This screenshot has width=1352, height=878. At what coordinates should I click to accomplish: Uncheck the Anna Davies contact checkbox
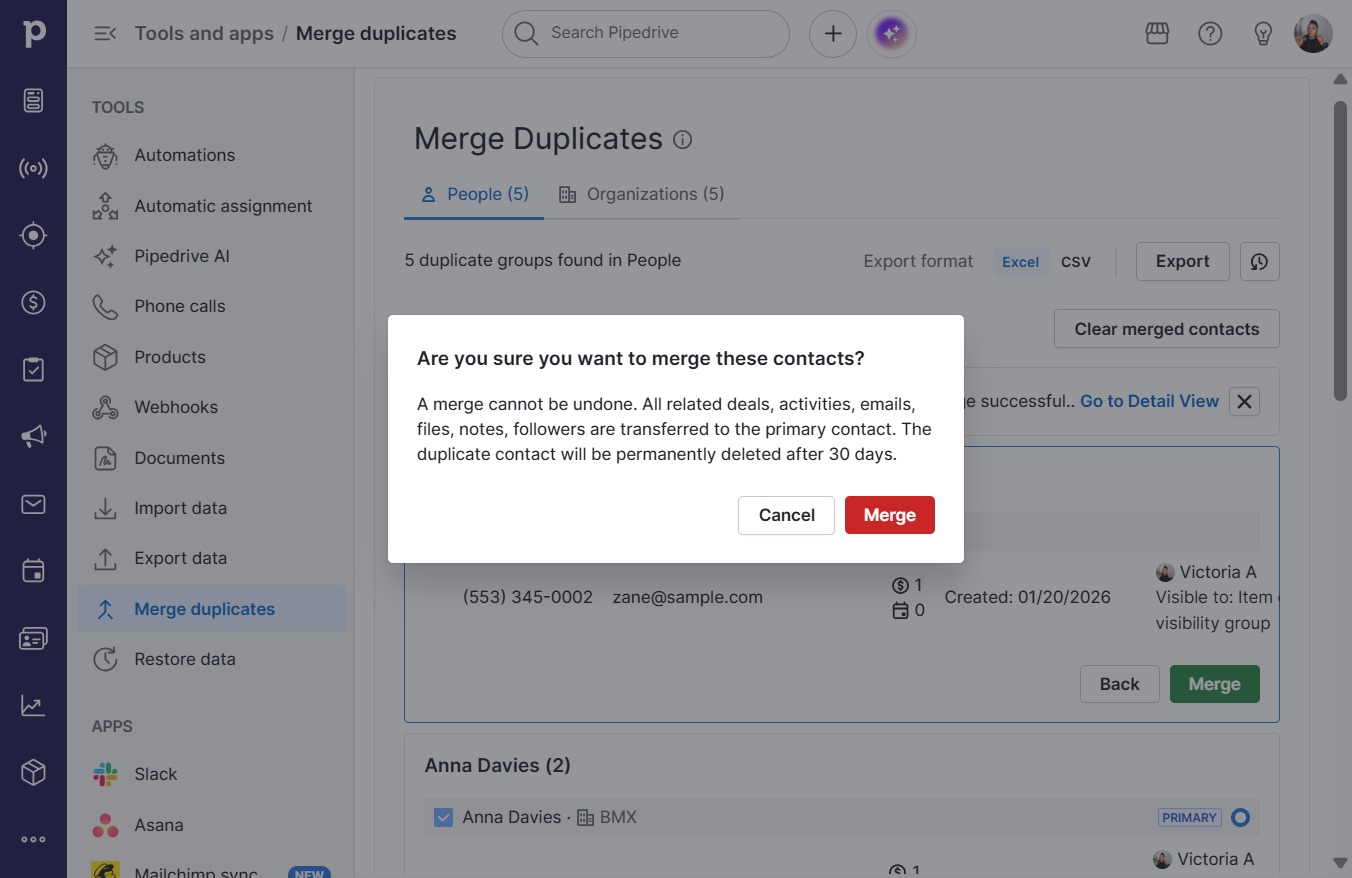tap(443, 818)
